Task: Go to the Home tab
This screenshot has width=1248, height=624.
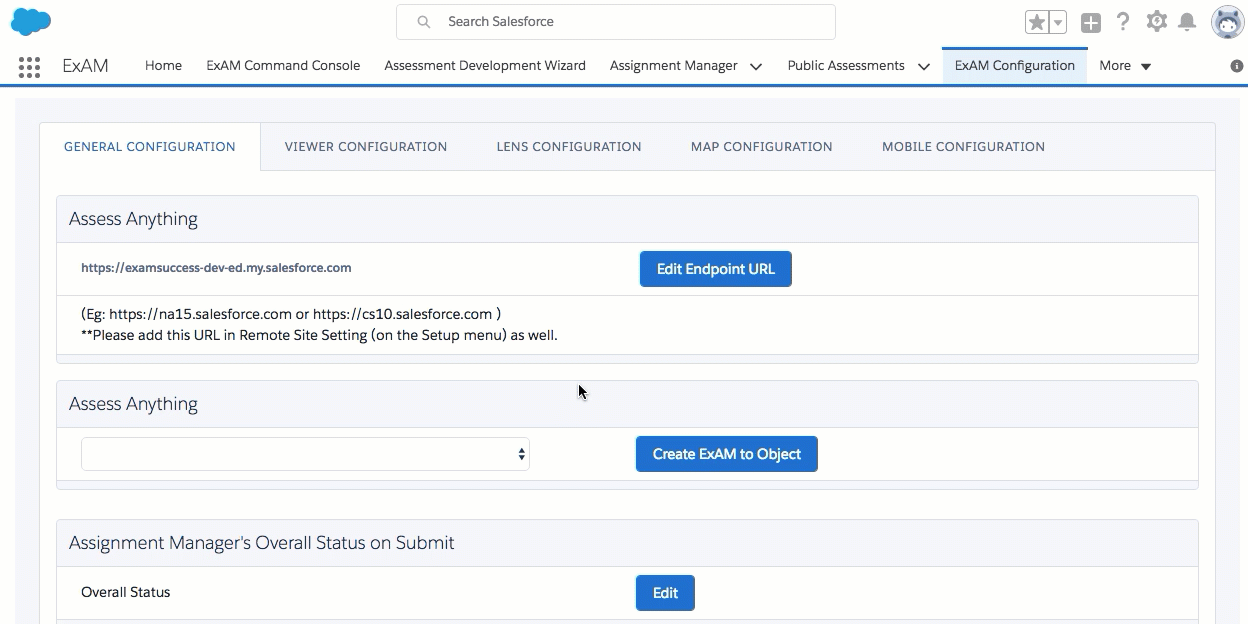Action: pyautogui.click(x=163, y=66)
